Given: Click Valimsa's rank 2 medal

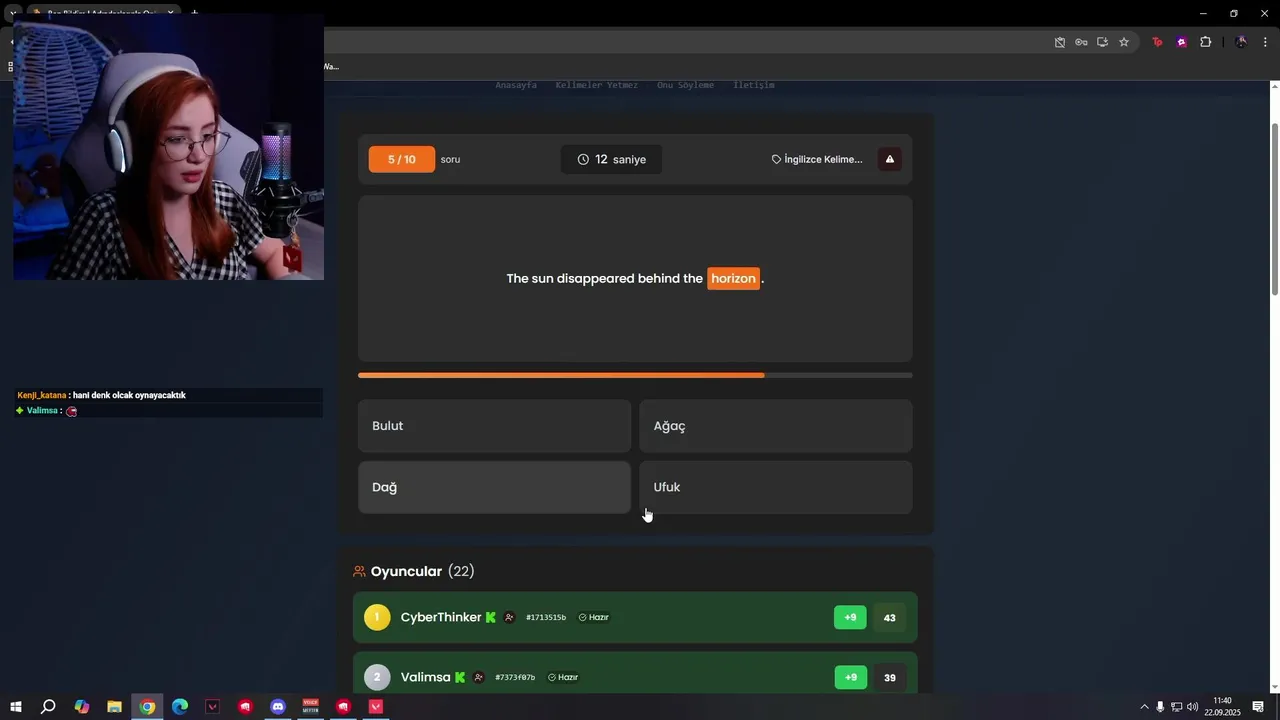Looking at the screenshot, I should [377, 677].
